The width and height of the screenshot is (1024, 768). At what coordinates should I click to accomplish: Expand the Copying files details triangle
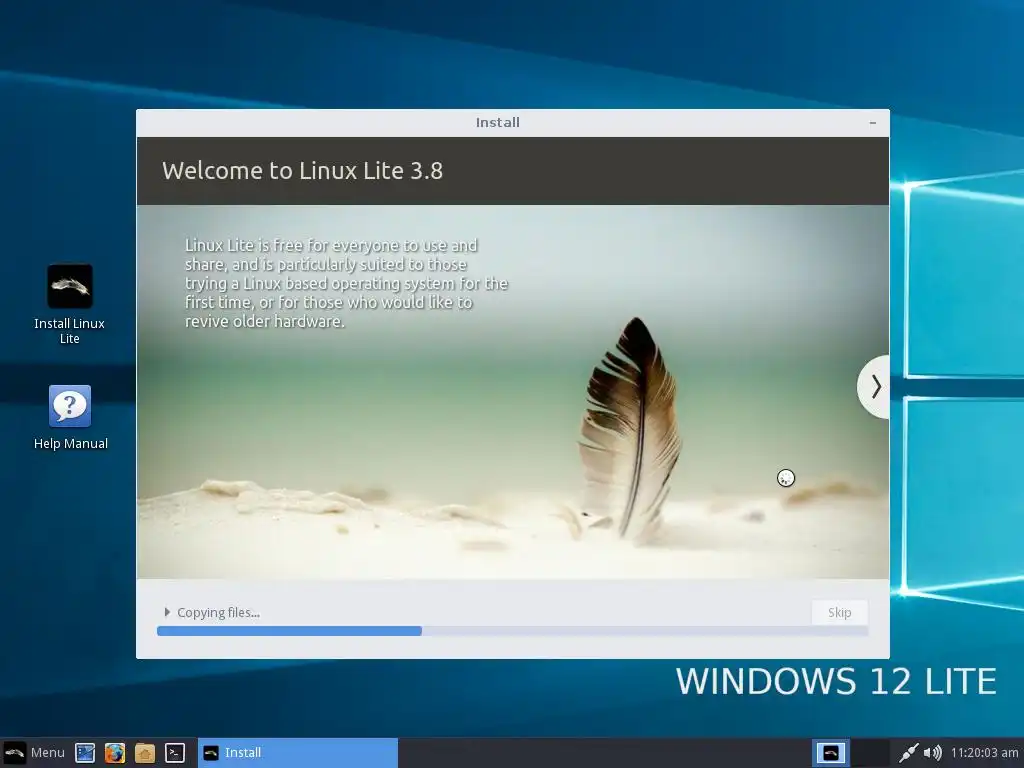[167, 613]
